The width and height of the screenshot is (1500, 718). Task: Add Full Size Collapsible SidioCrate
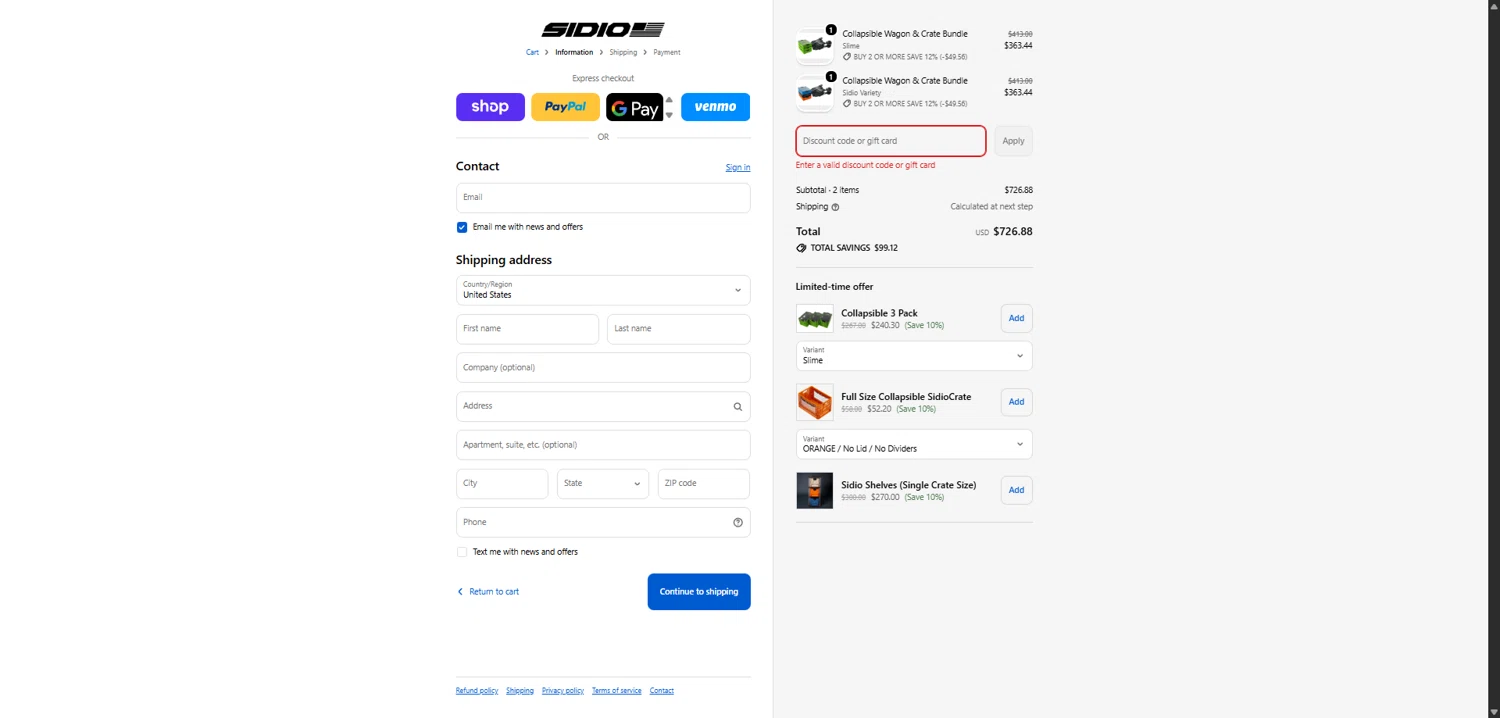point(1016,402)
